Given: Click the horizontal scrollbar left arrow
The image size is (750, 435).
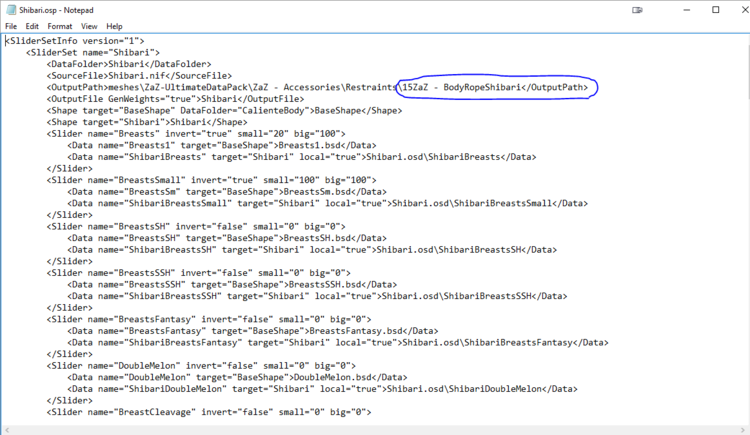Looking at the screenshot, I should click(7, 430).
